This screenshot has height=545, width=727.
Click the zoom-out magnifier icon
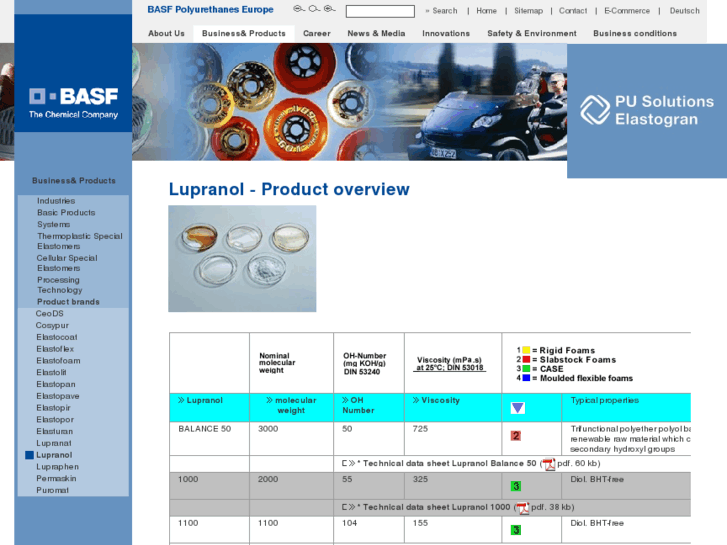coord(299,9)
